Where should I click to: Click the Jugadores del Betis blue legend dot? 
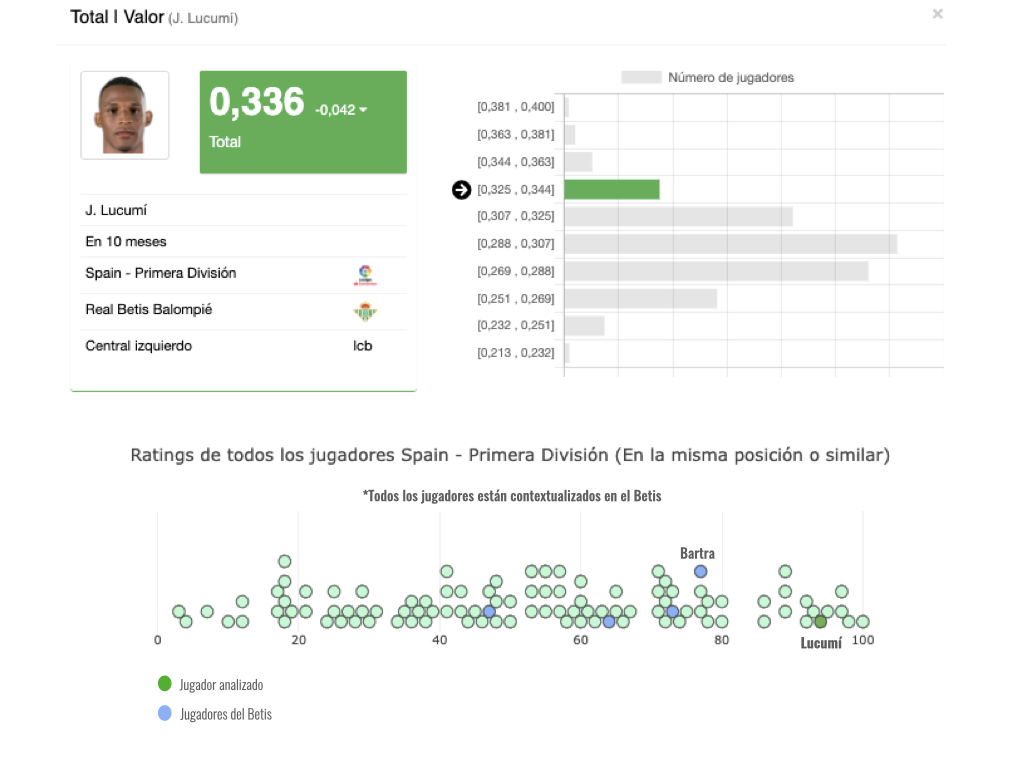[165, 714]
